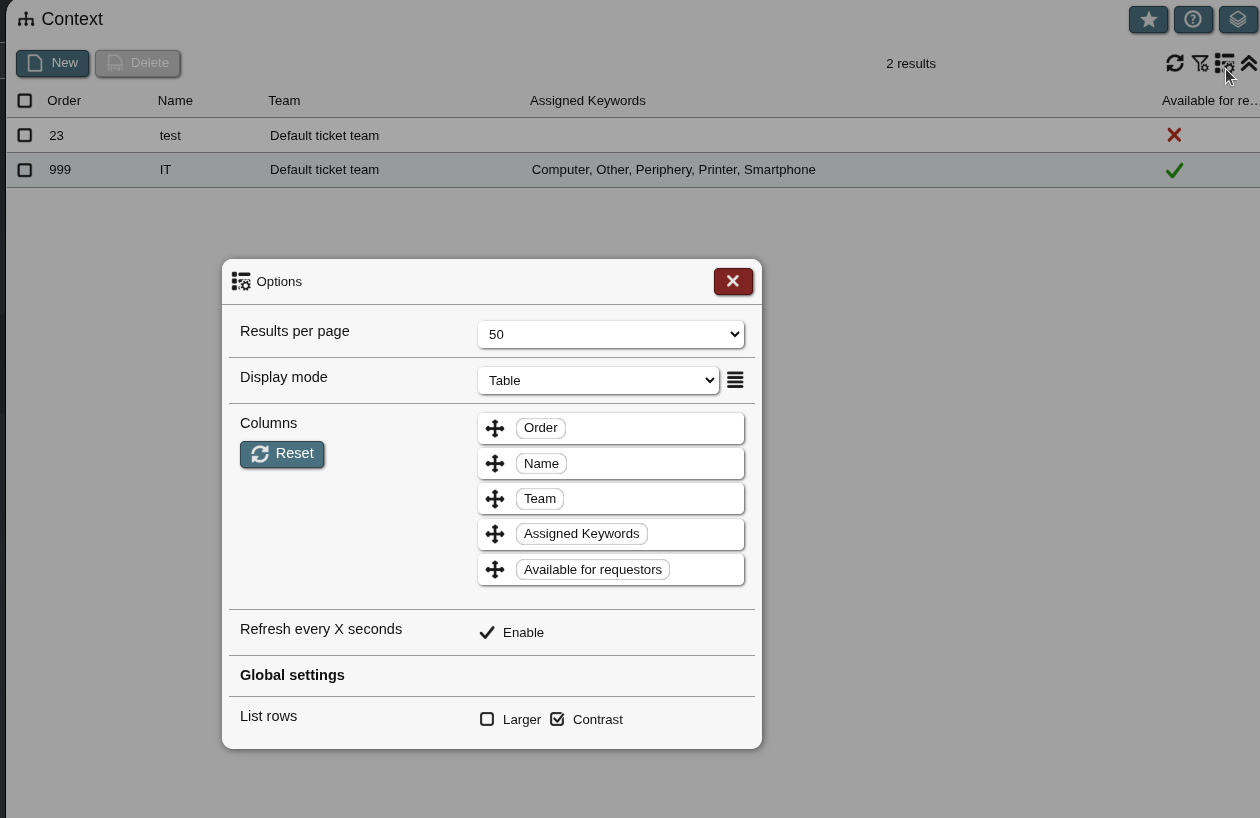Click move handle beside Assigned Keywords

pyautogui.click(x=495, y=534)
